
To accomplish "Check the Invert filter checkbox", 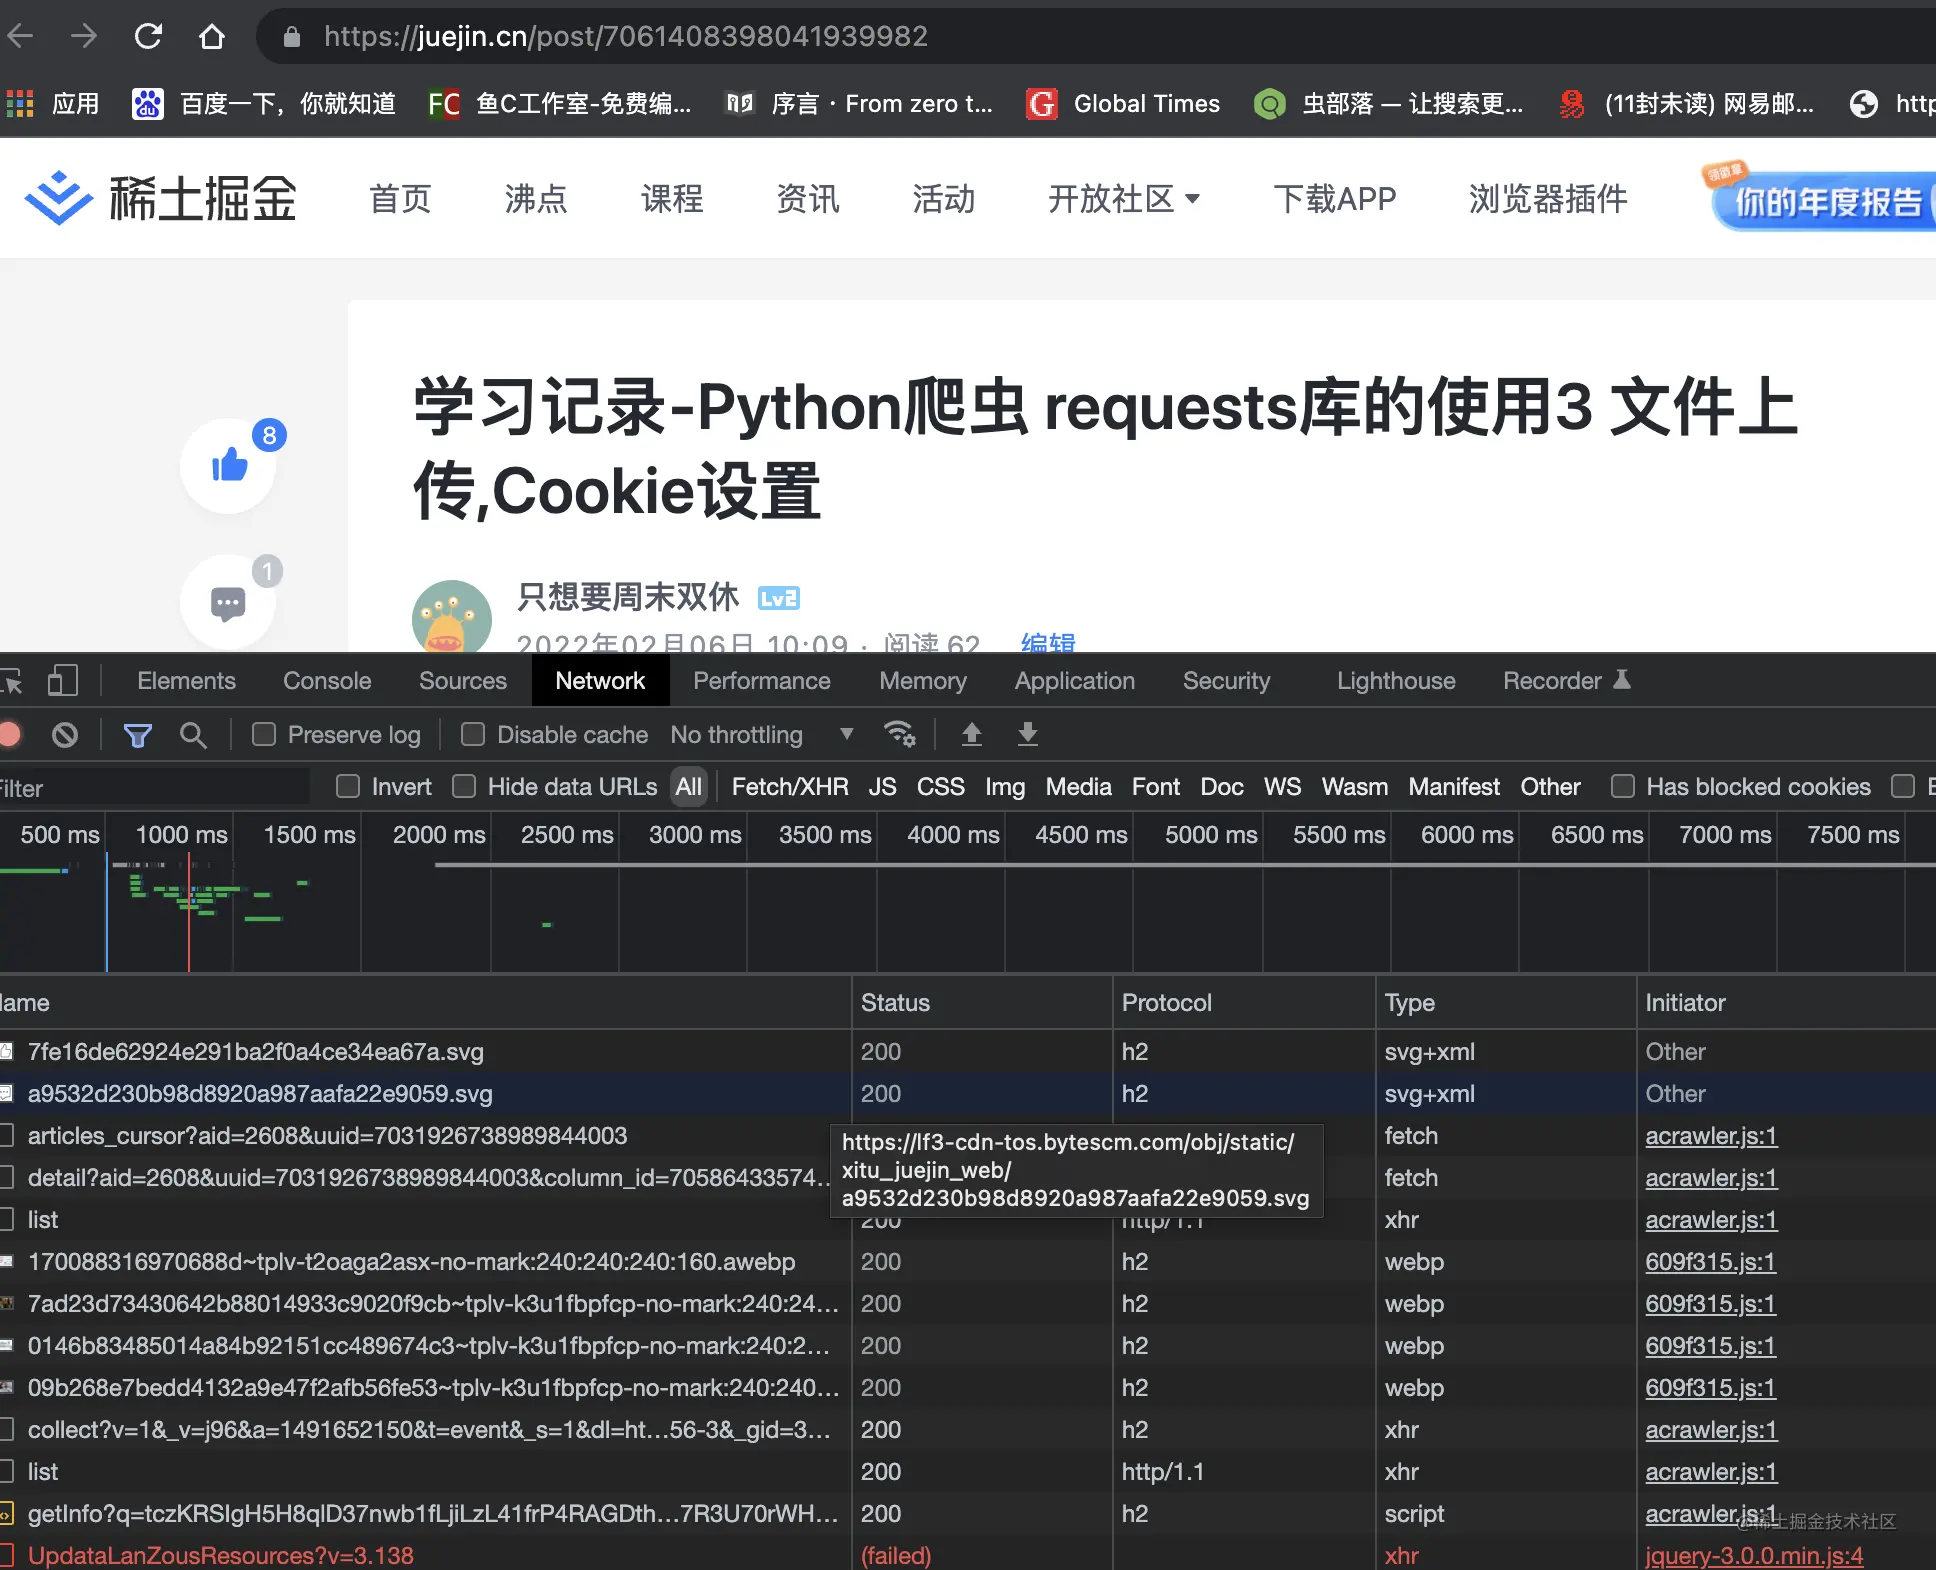I will pyautogui.click(x=347, y=786).
